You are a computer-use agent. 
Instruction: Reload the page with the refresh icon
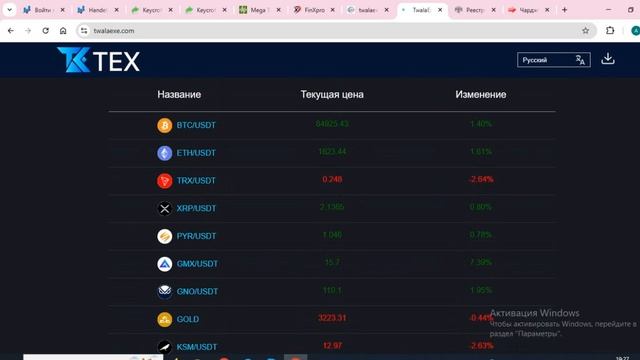click(45, 31)
